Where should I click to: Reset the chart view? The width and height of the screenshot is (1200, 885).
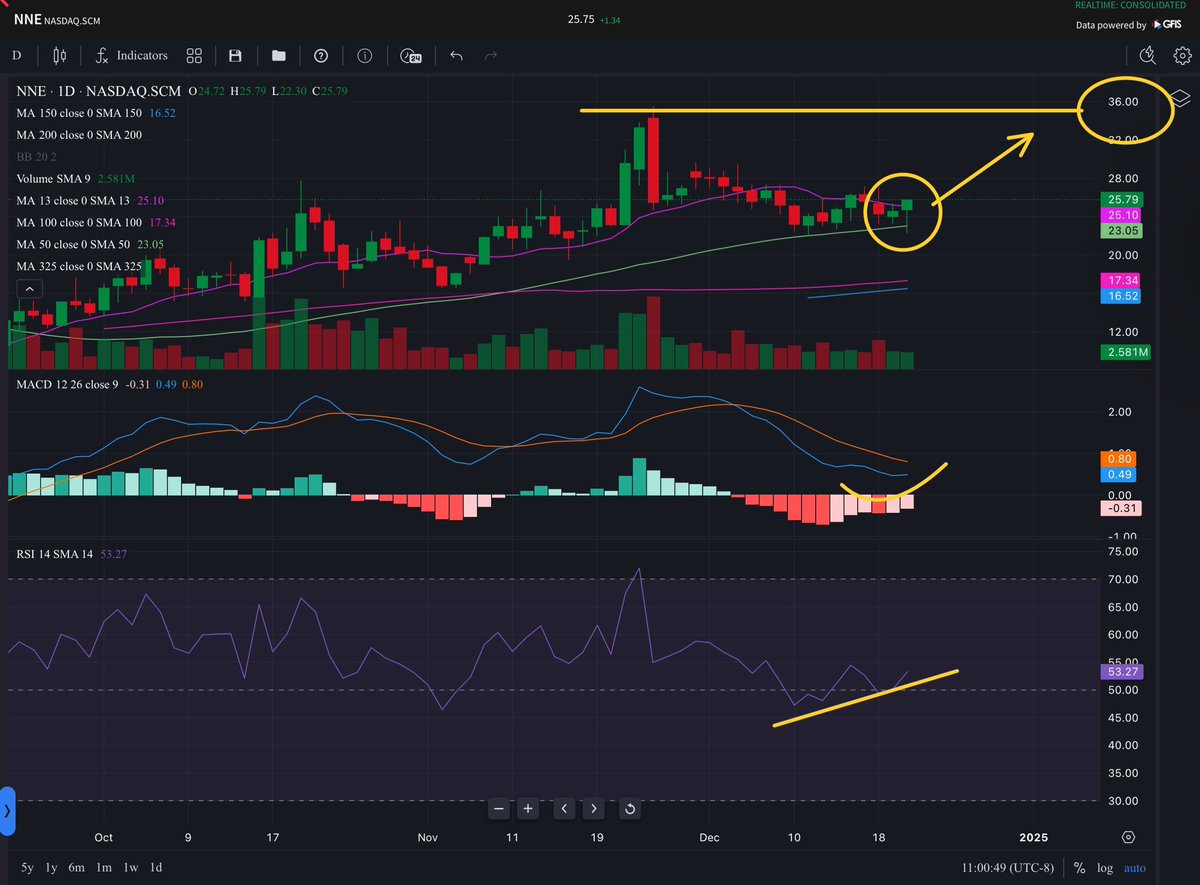coord(630,808)
